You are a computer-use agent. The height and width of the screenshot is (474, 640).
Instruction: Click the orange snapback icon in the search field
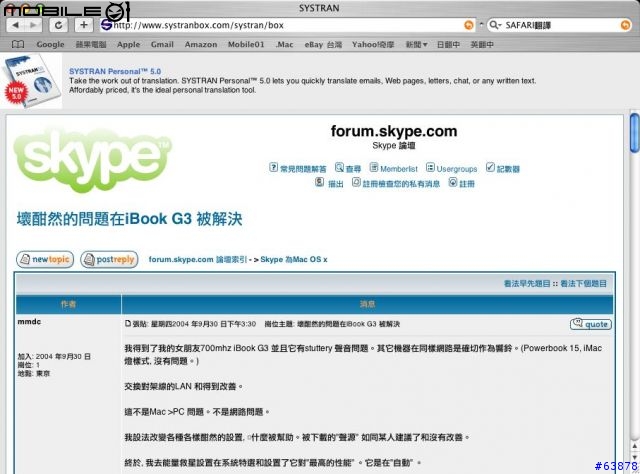tap(625, 25)
